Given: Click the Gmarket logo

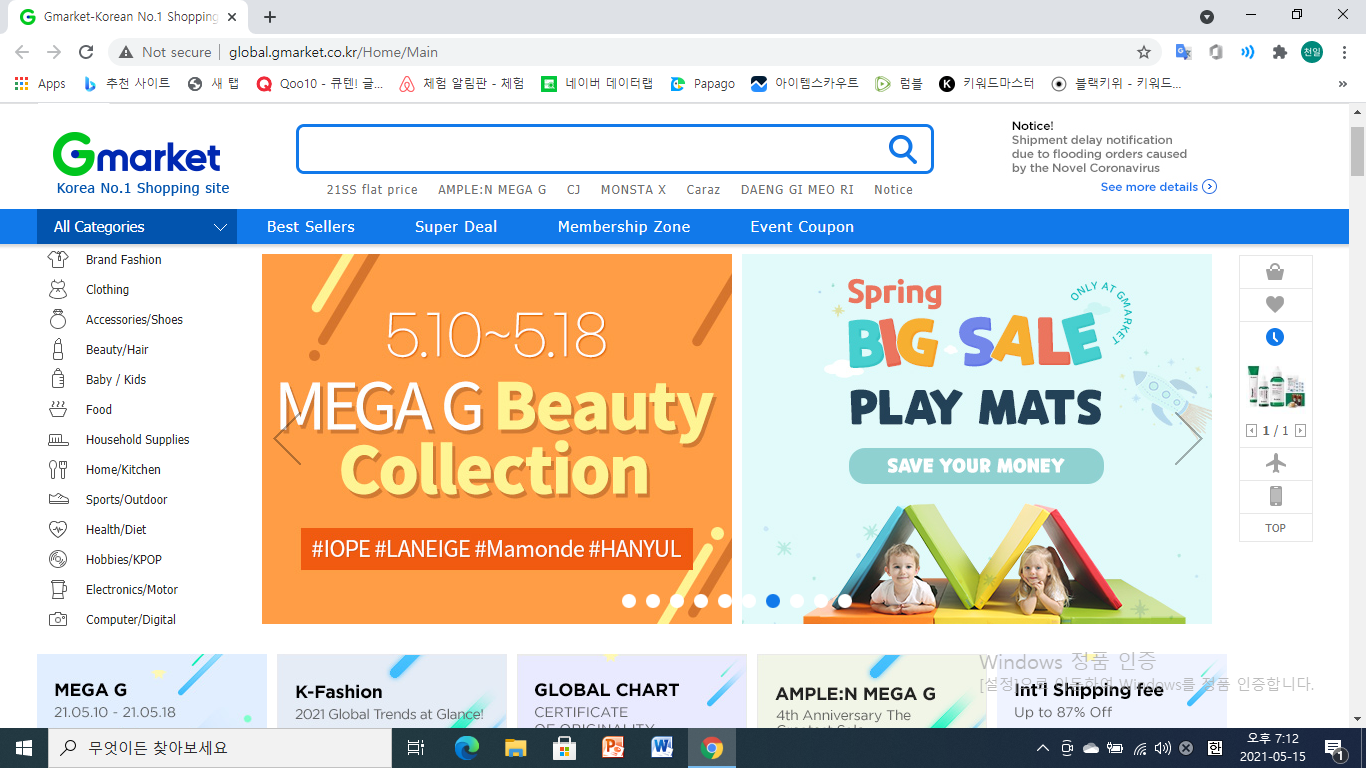Looking at the screenshot, I should tap(137, 156).
